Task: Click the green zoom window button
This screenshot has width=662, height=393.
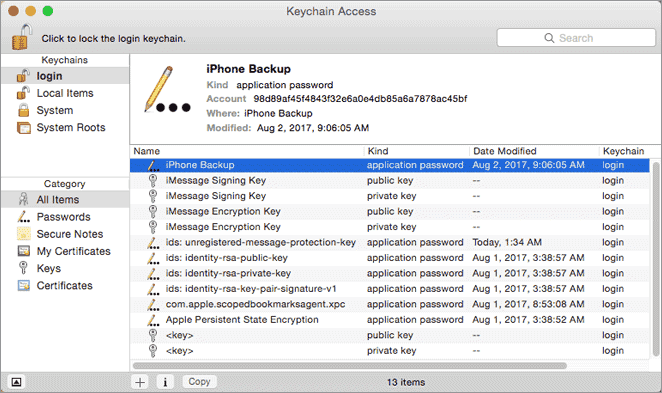Action: tap(48, 11)
